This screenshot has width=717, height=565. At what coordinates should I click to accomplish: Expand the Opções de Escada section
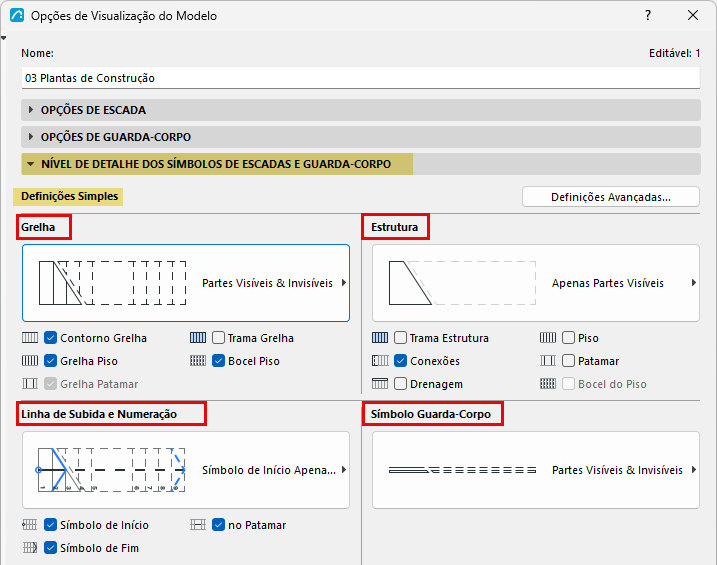[361, 110]
